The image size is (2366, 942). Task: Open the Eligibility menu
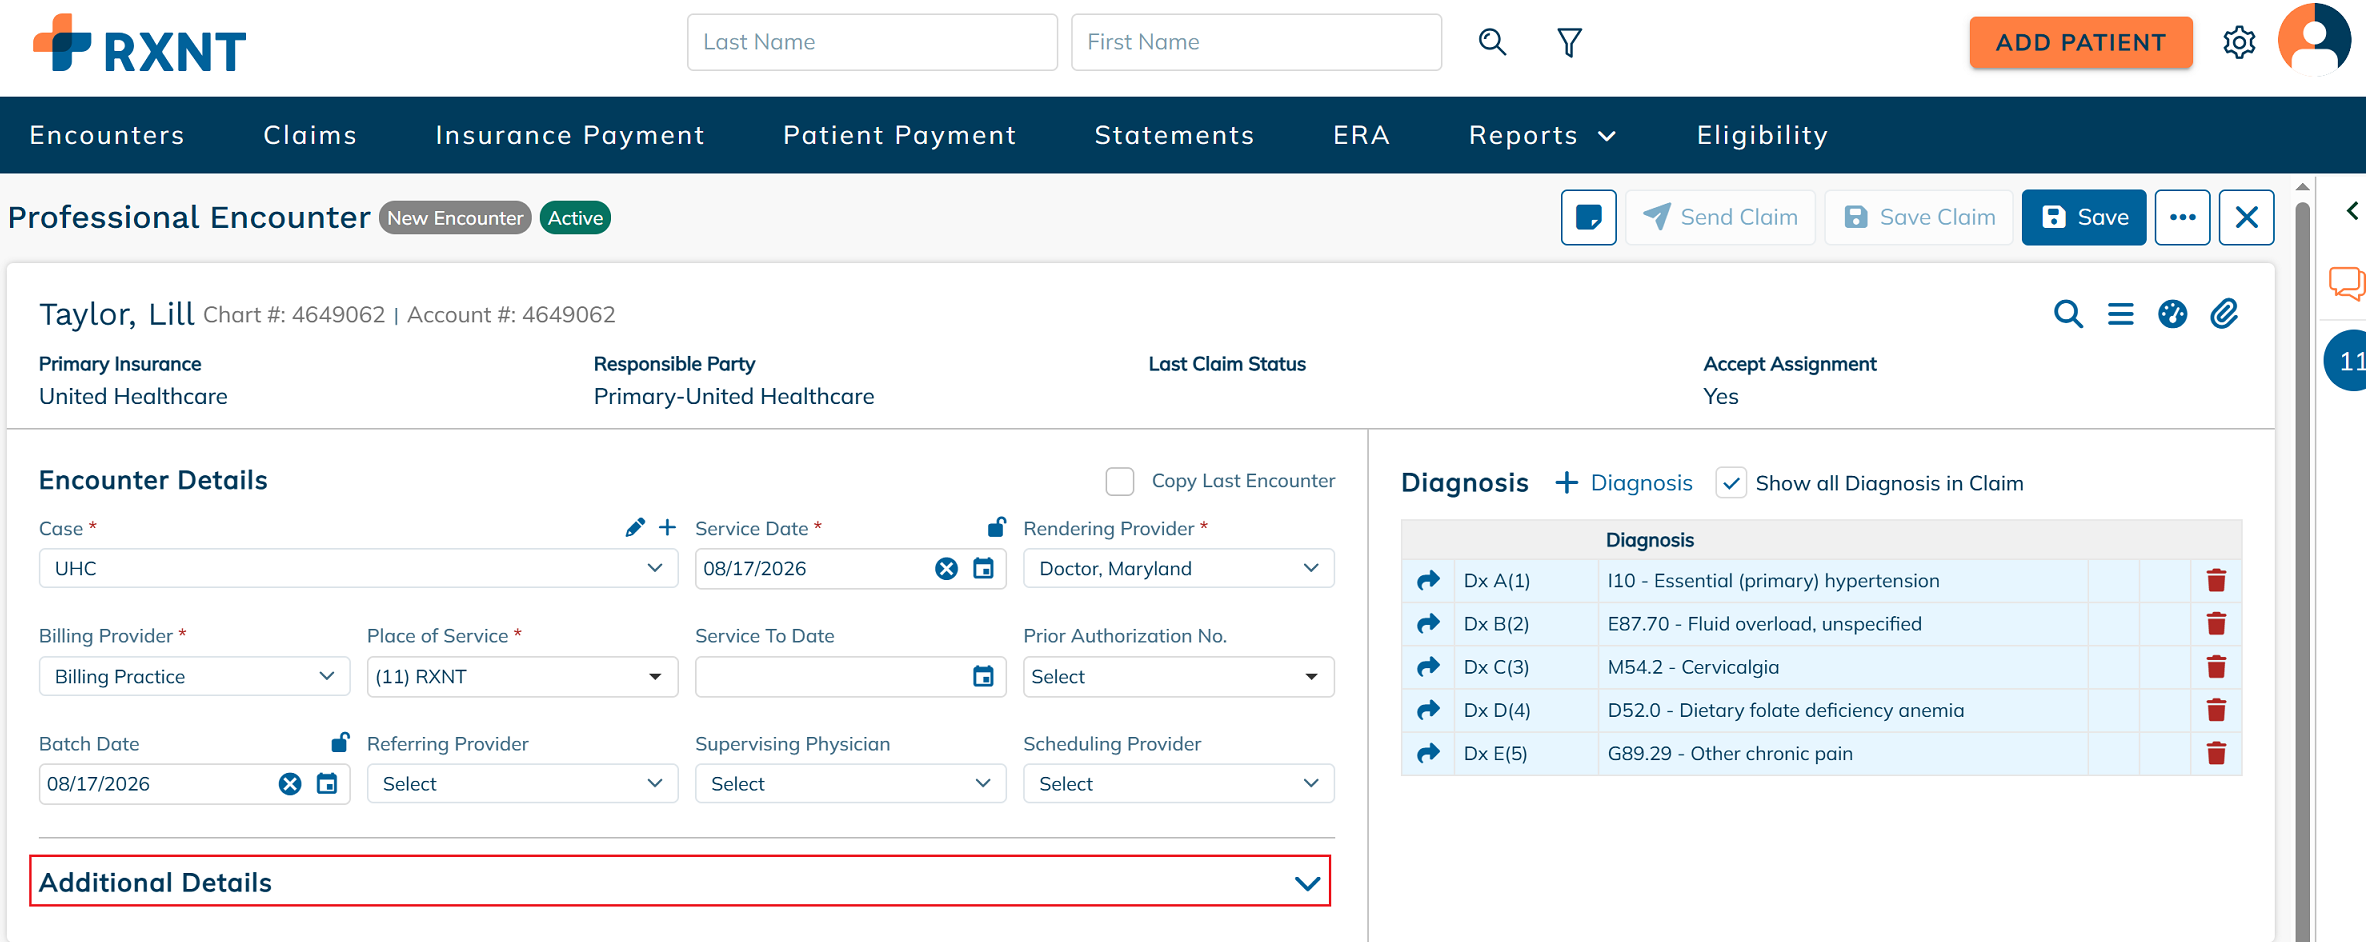click(x=1762, y=135)
